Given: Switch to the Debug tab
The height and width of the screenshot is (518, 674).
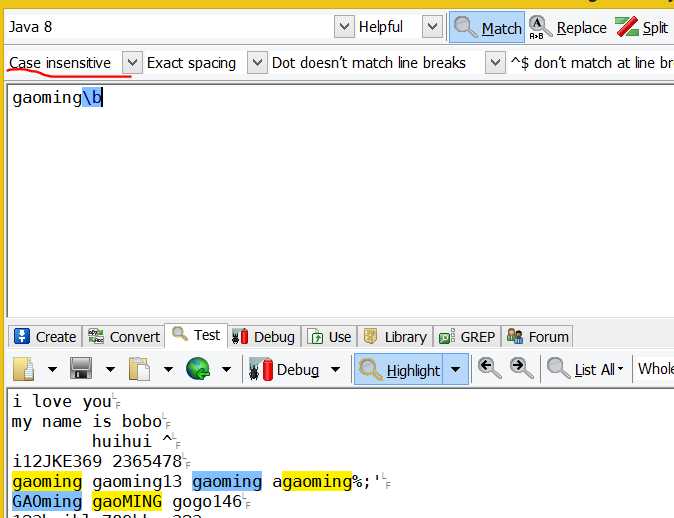Looking at the screenshot, I should pyautogui.click(x=263, y=337).
